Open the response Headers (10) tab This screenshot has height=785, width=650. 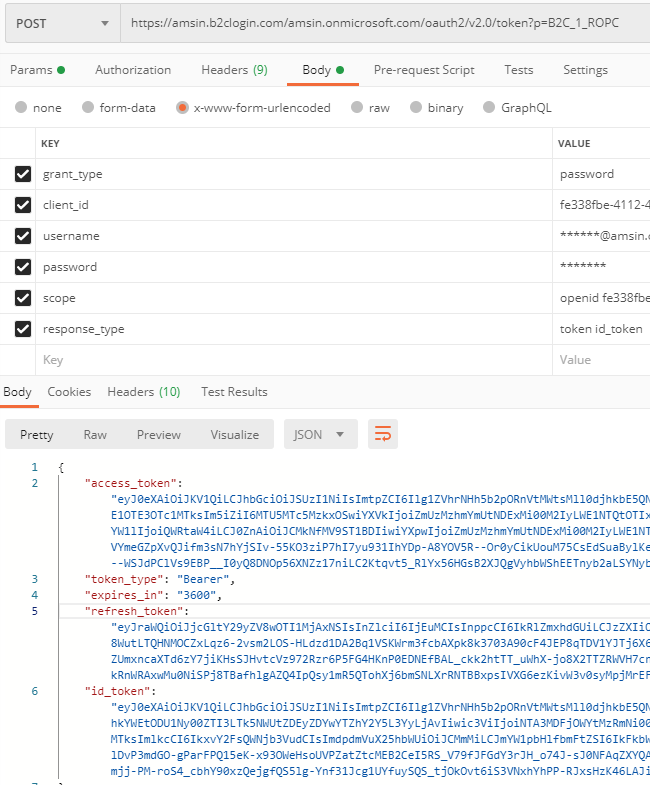(x=144, y=391)
